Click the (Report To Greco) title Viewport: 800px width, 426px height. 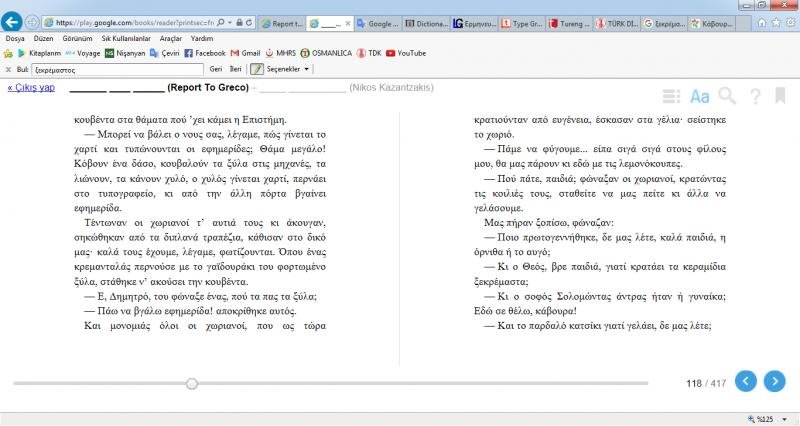click(x=208, y=87)
